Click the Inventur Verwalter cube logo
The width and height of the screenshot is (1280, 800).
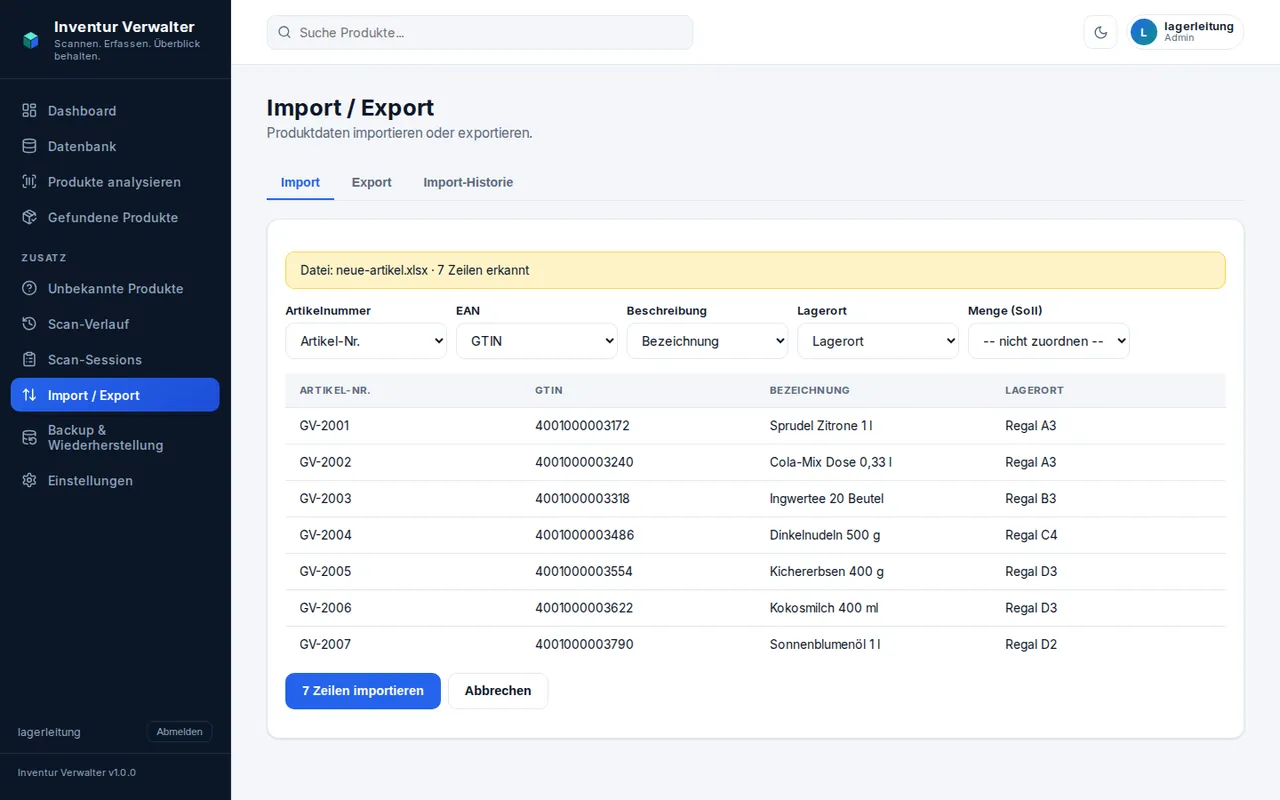pos(30,40)
